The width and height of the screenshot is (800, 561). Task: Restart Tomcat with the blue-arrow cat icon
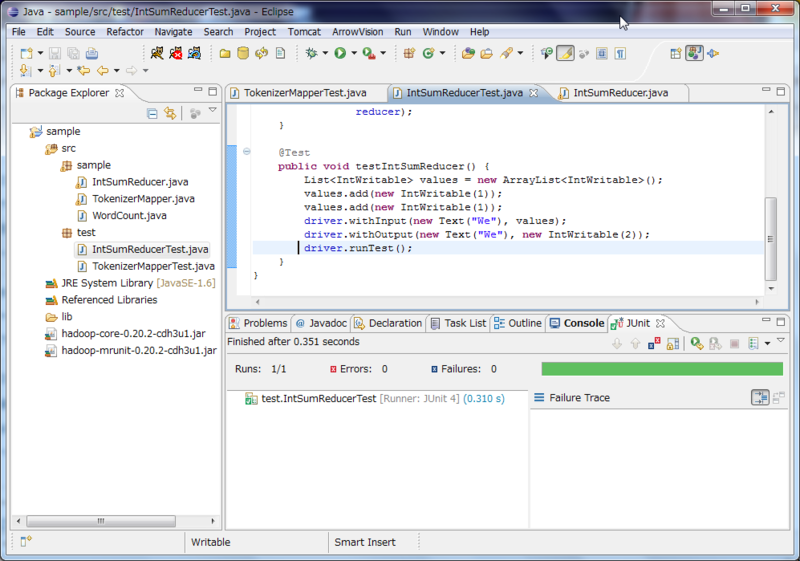(x=194, y=53)
